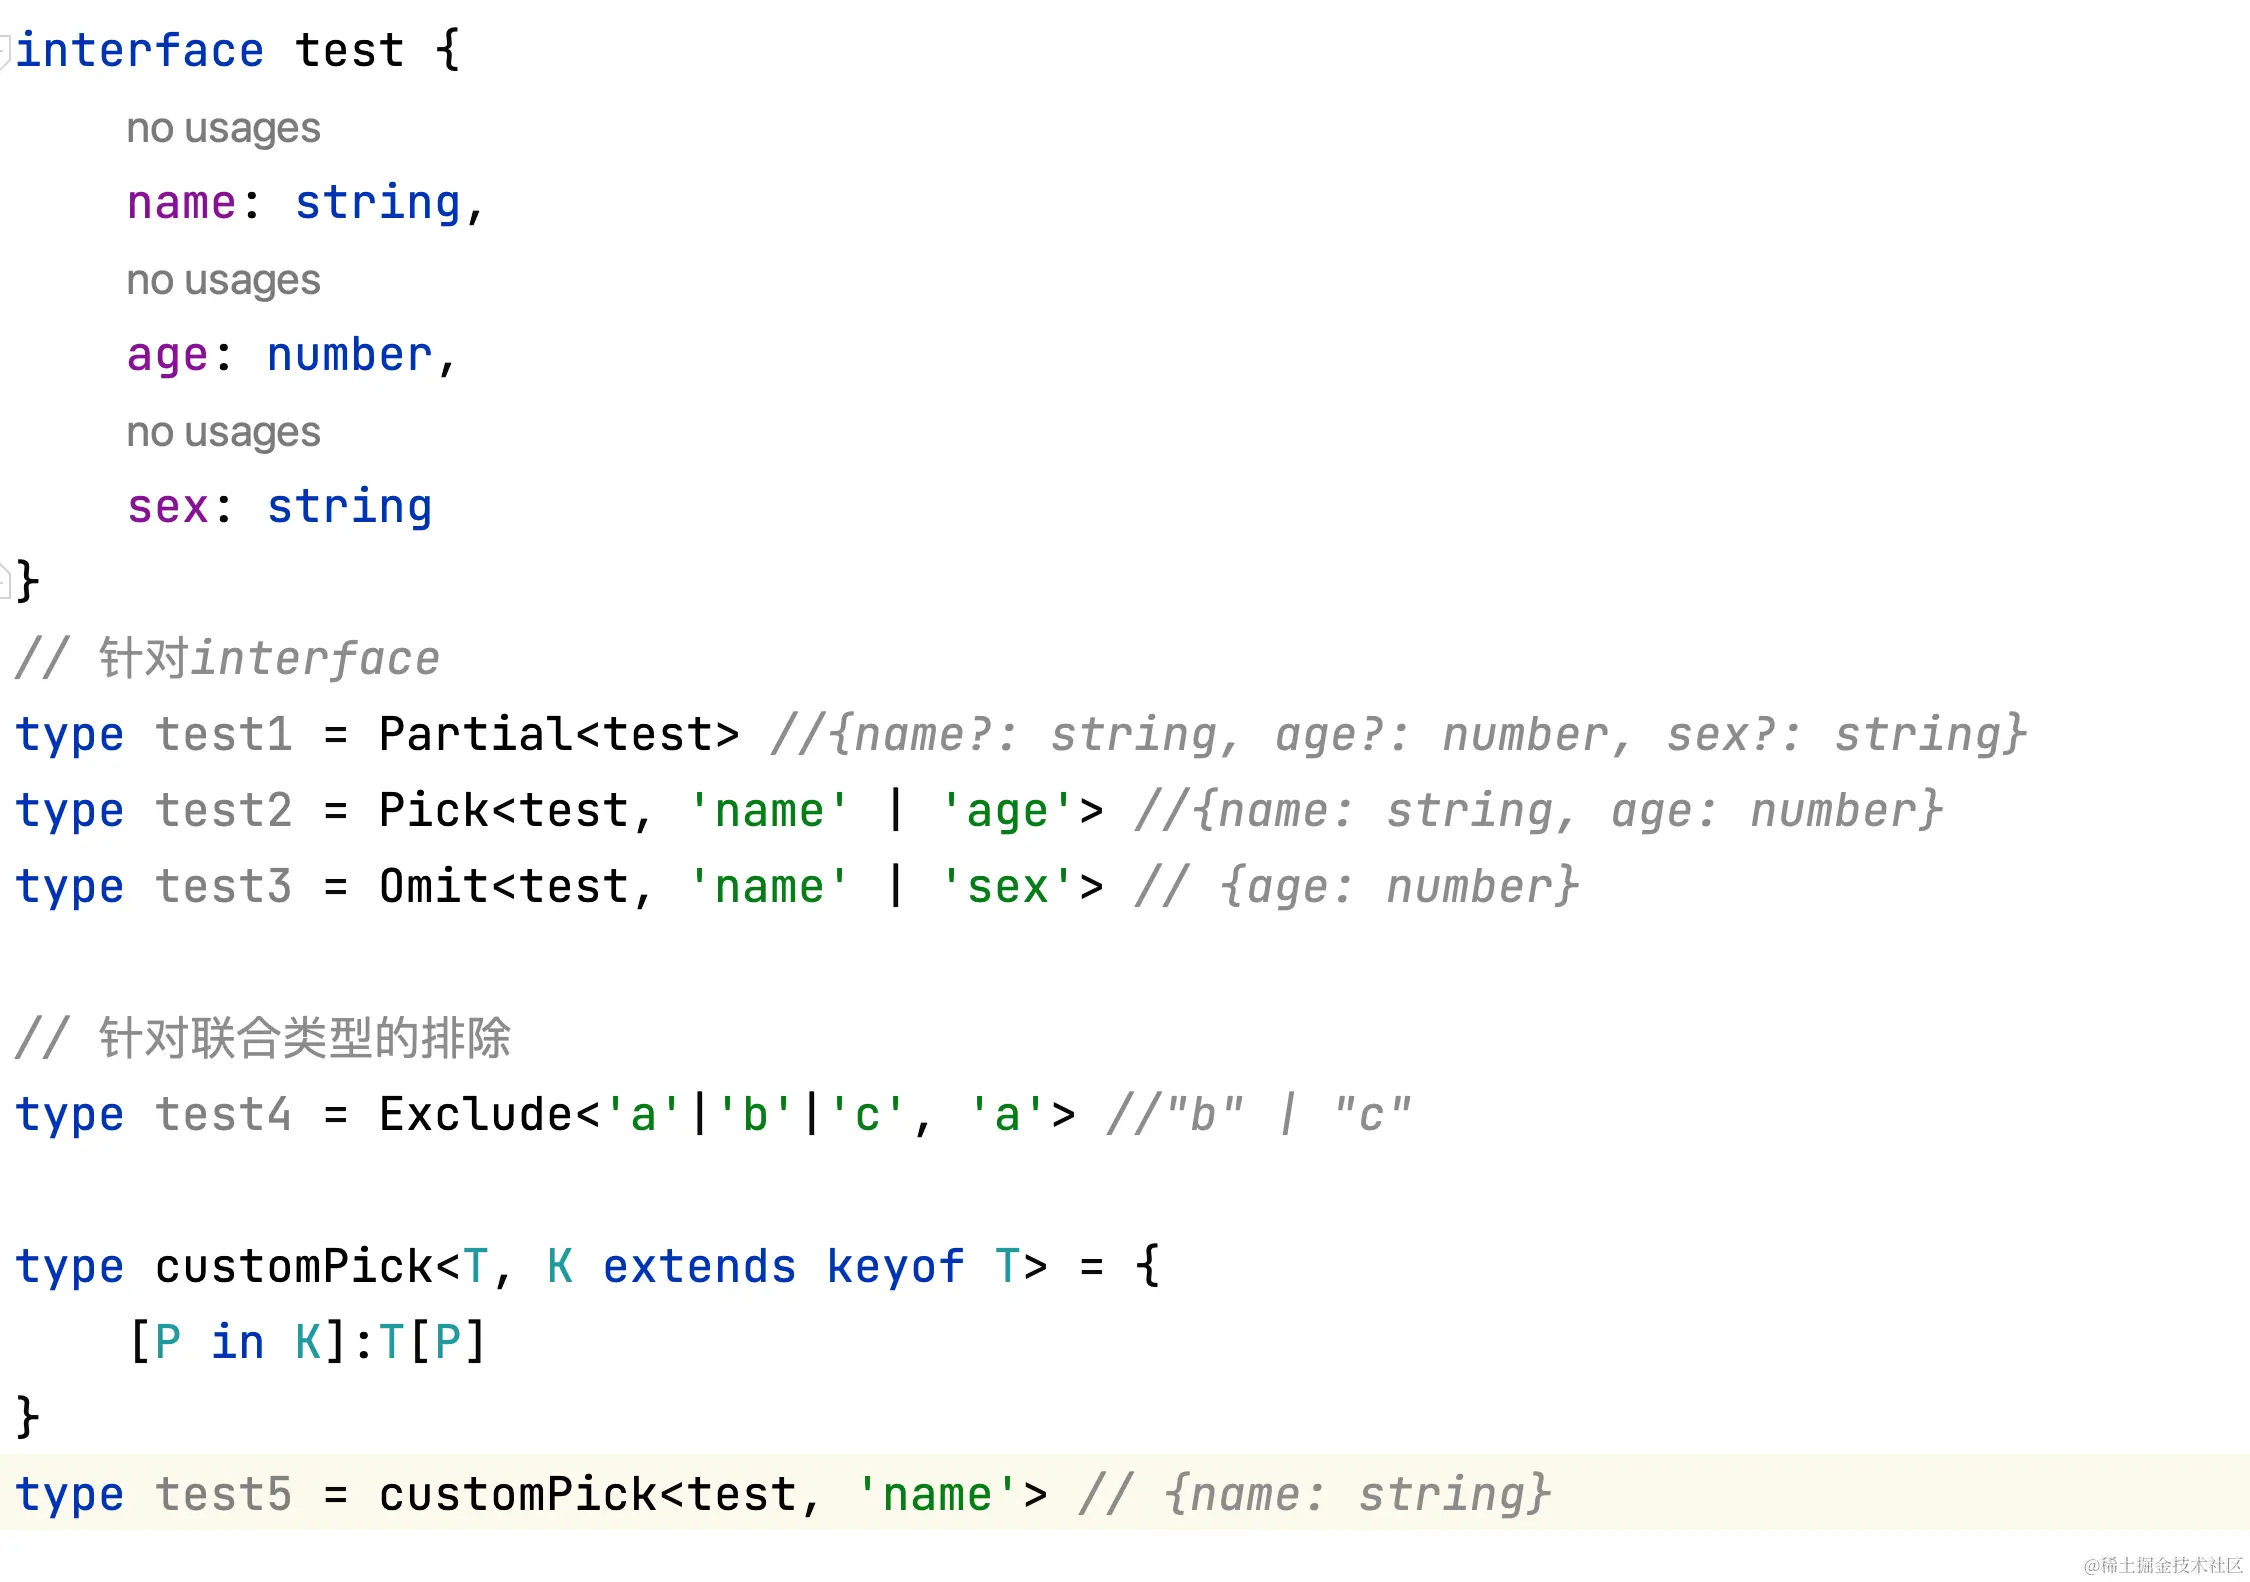Click Partial in the test1 line
The height and width of the screenshot is (1582, 2250).
pos(476,735)
